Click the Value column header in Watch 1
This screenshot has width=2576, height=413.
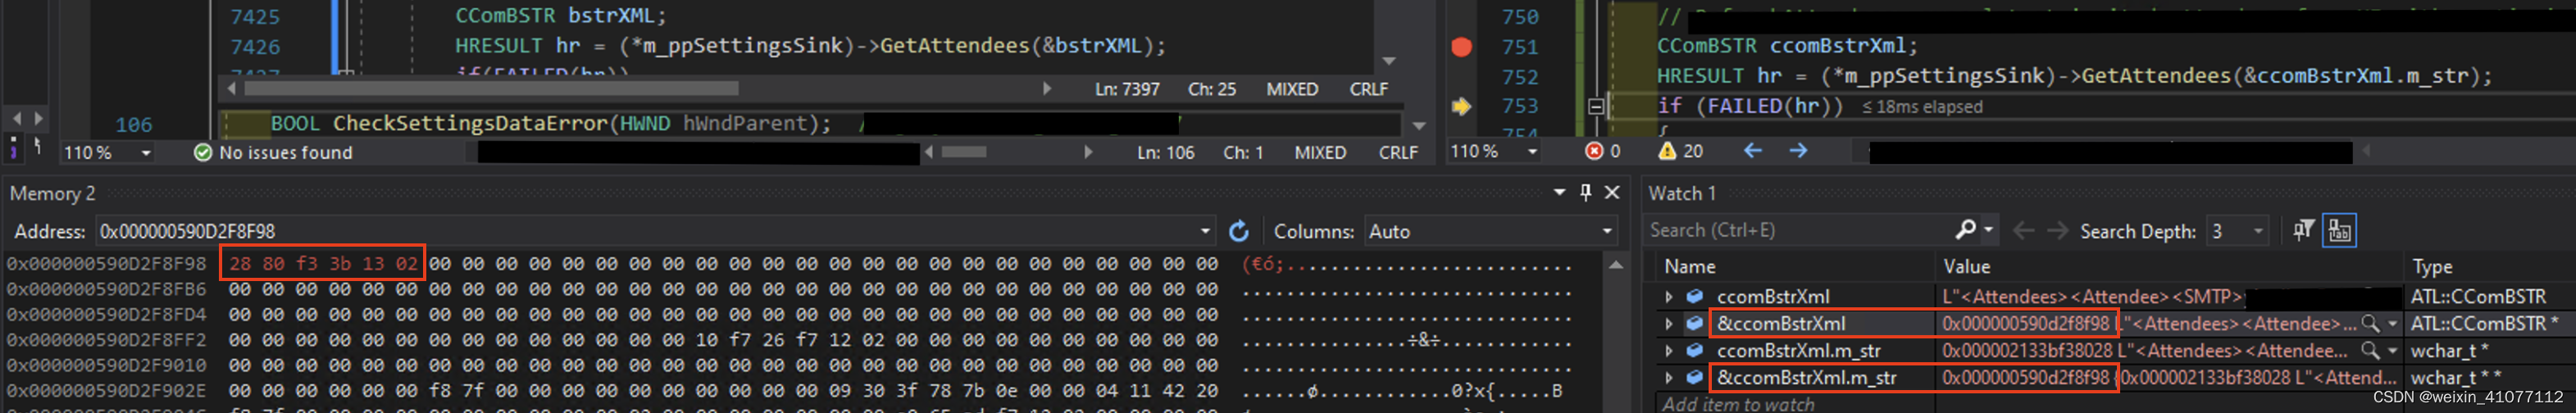click(1966, 267)
